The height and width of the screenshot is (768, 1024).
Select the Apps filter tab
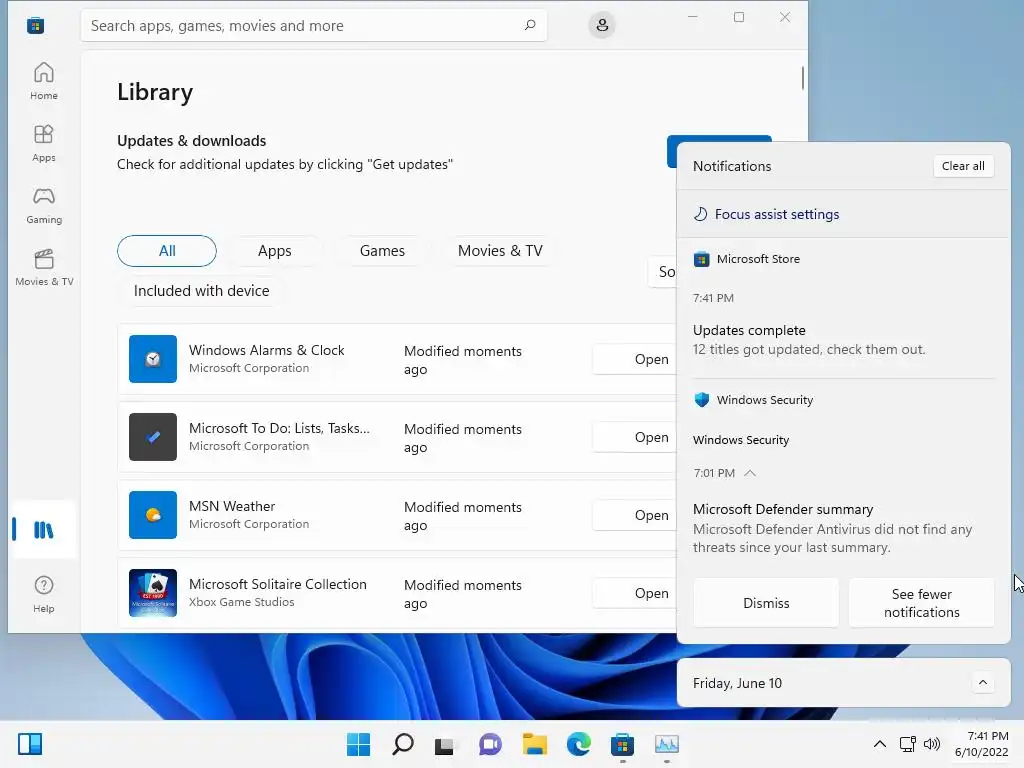(274, 251)
